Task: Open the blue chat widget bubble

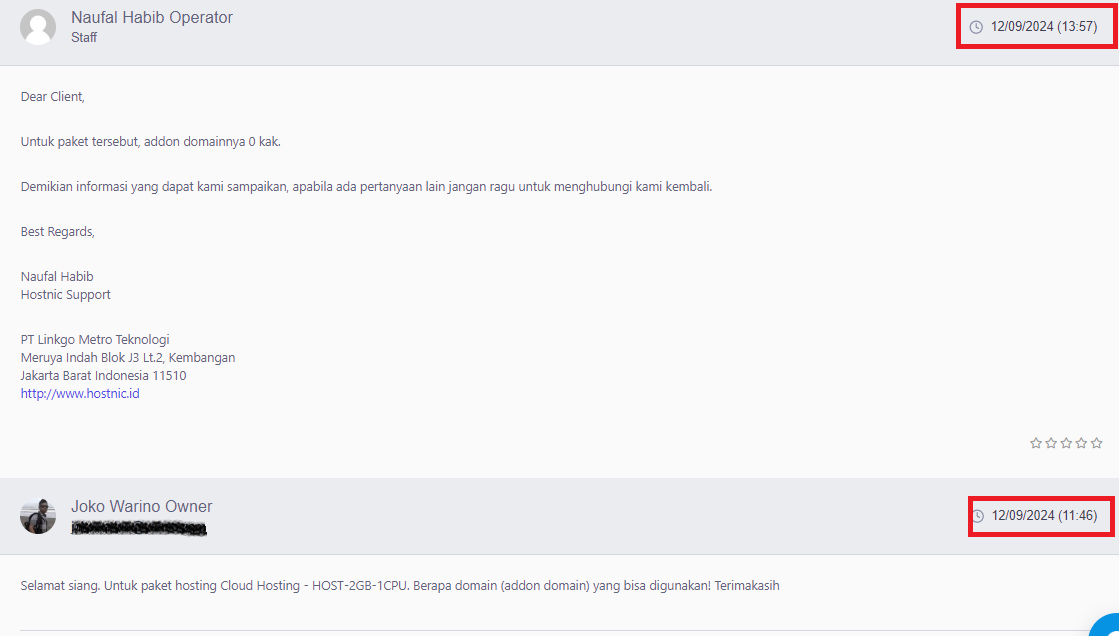Action: pos(1106,627)
